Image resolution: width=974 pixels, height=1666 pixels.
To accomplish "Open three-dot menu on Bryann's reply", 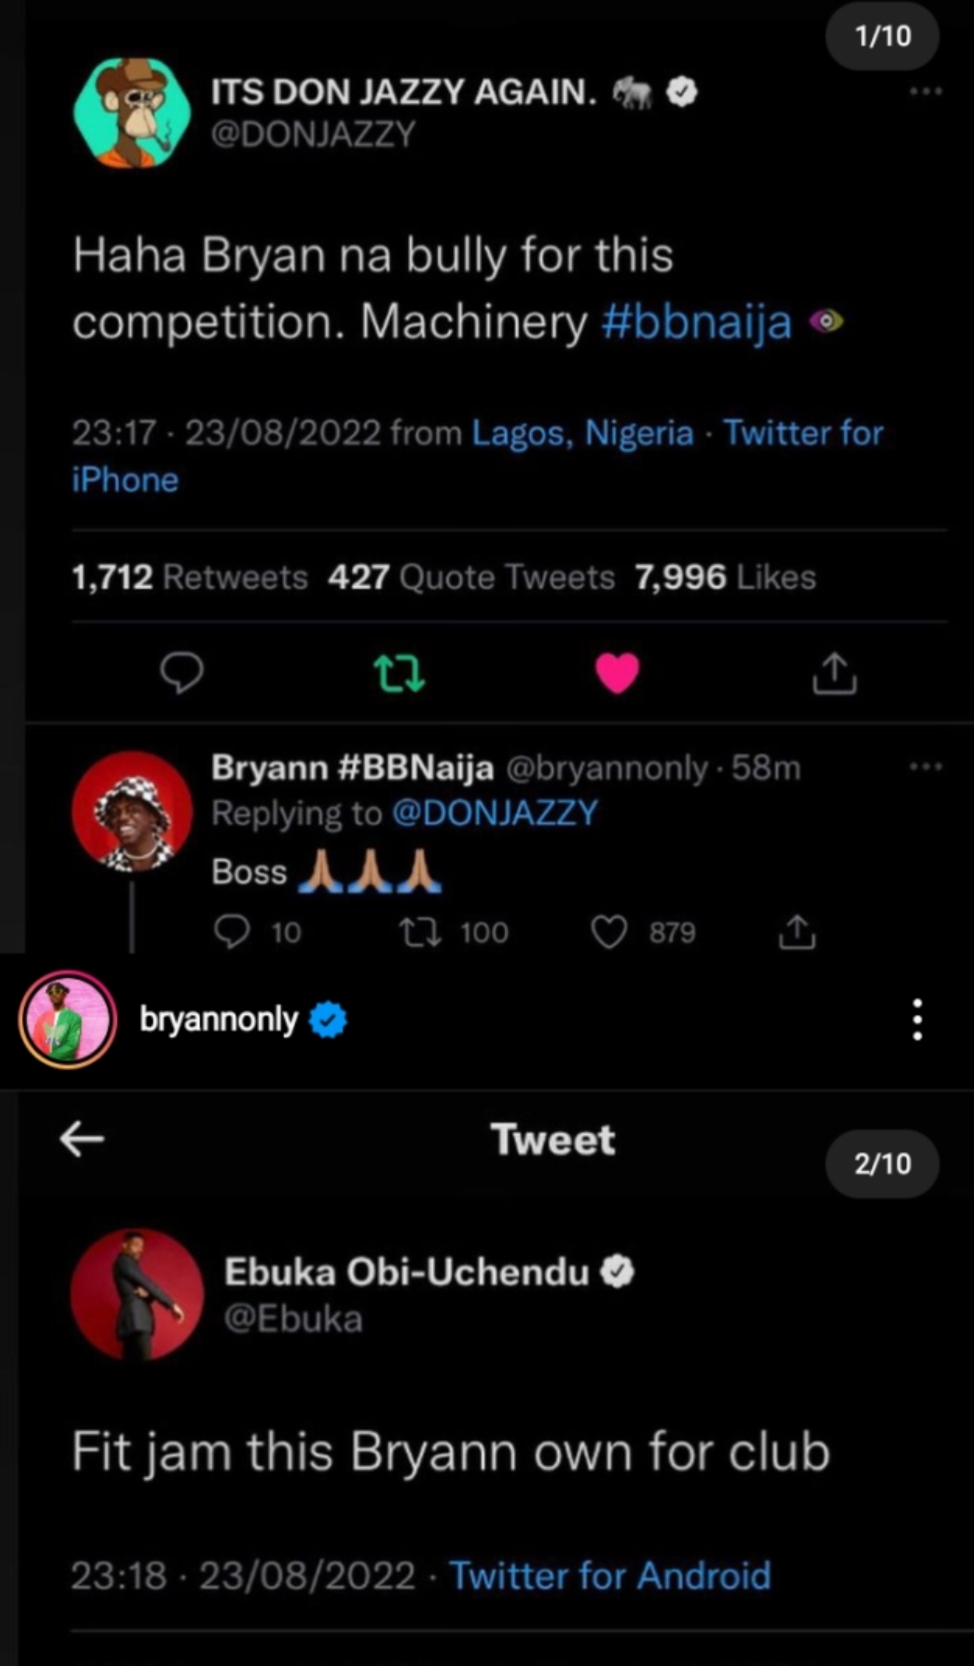I will [926, 767].
